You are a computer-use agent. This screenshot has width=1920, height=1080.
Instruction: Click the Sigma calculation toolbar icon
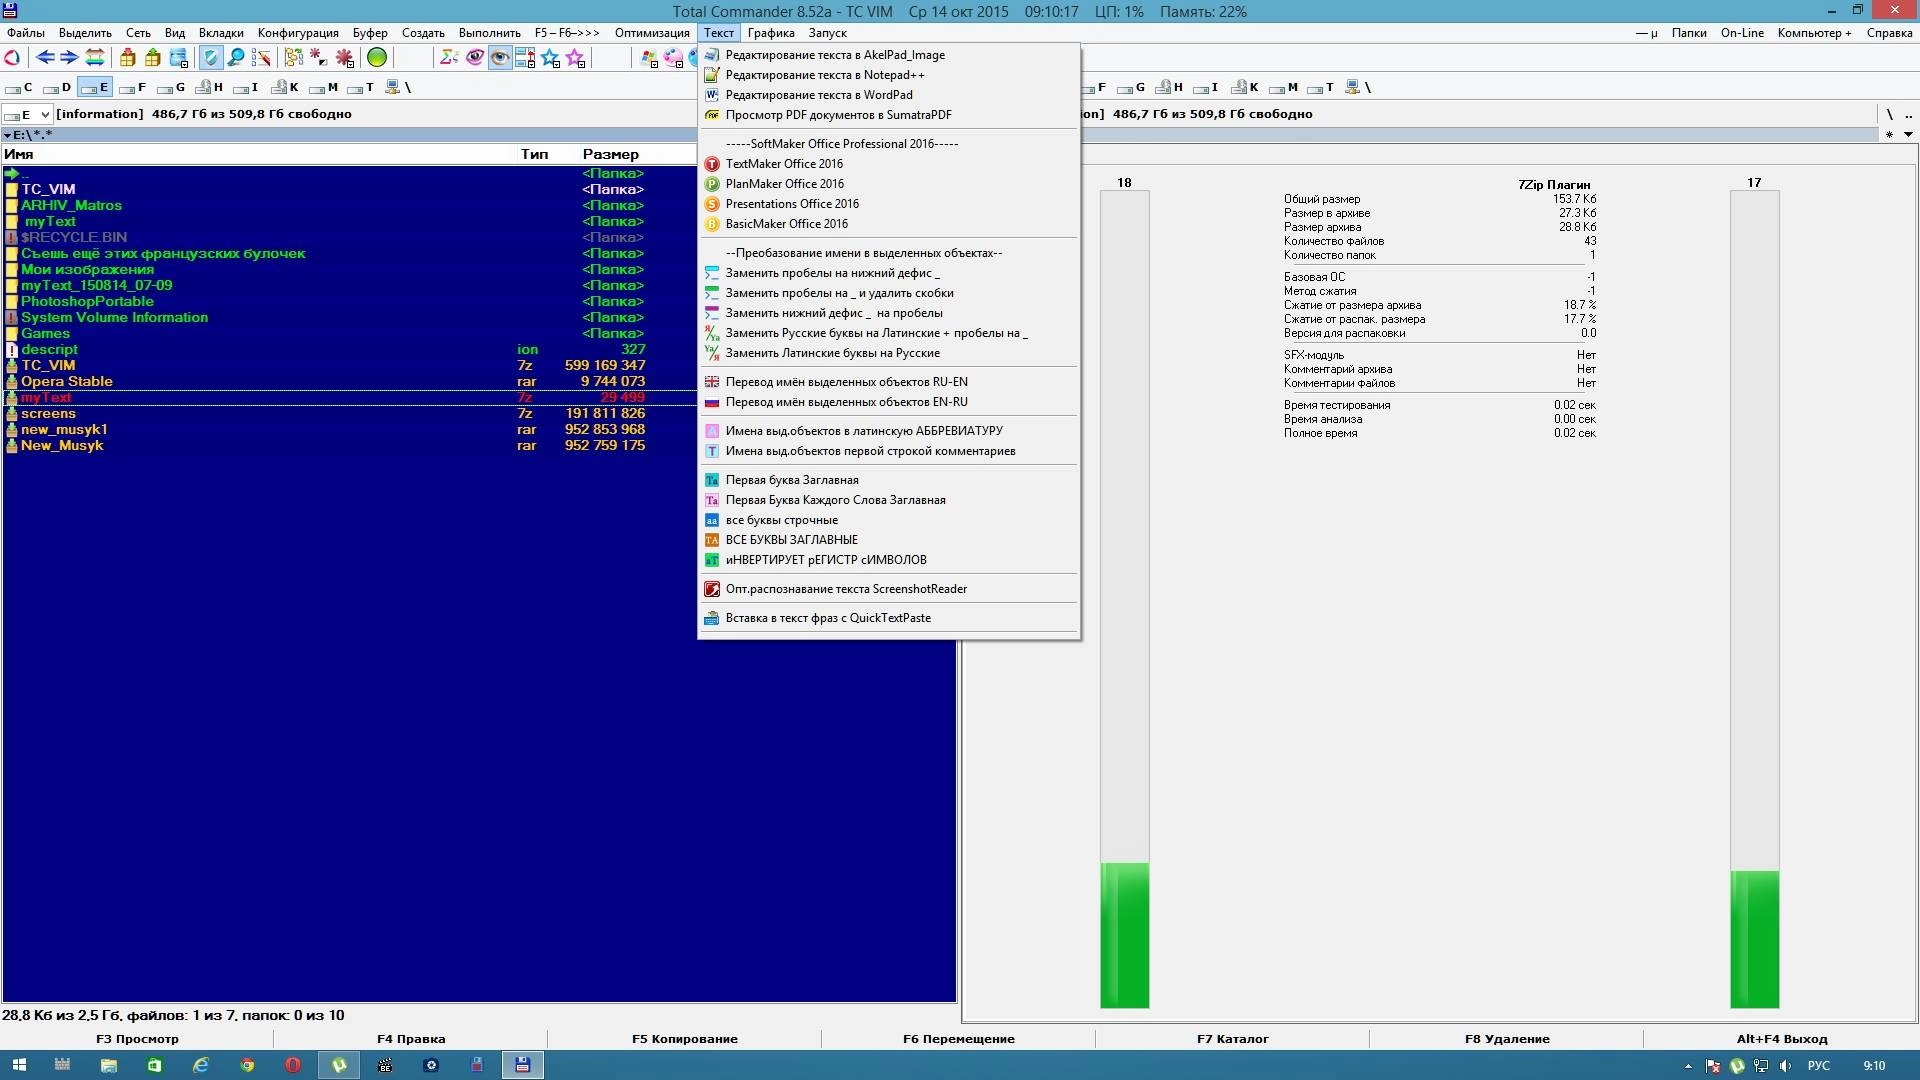point(447,58)
